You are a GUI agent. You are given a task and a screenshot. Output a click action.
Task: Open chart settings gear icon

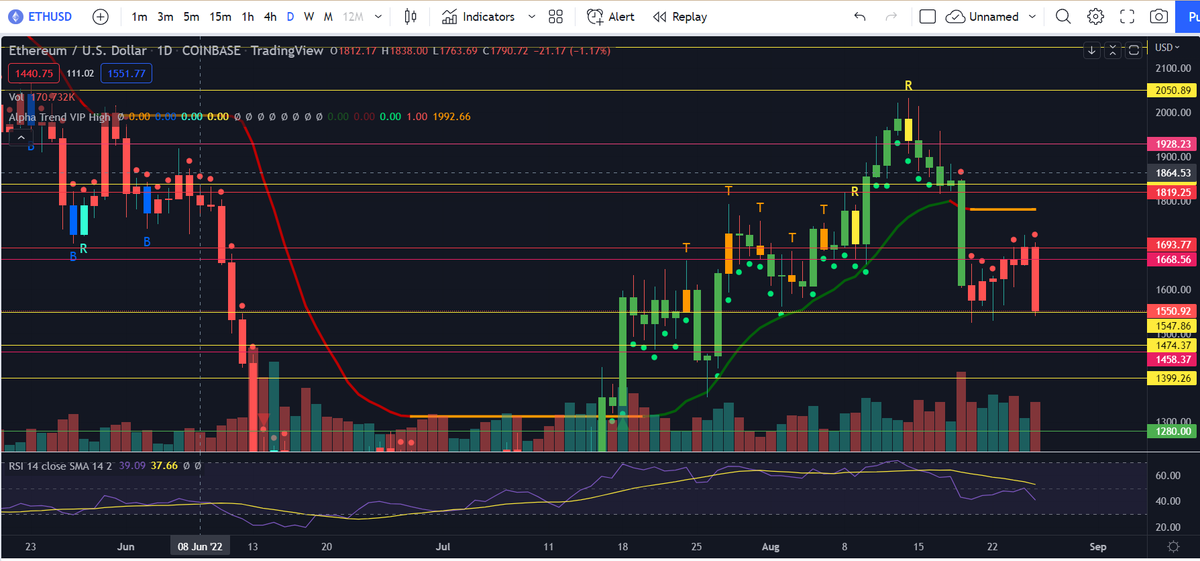pyautogui.click(x=1095, y=17)
